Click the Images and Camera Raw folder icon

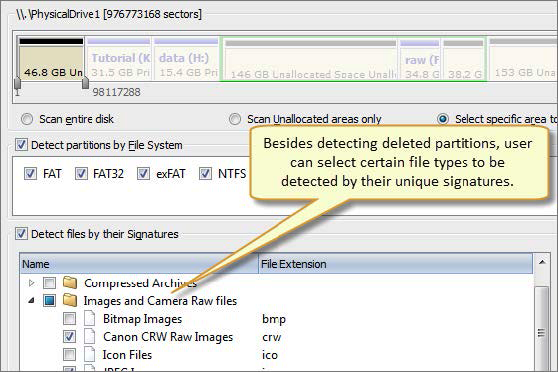[70, 300]
